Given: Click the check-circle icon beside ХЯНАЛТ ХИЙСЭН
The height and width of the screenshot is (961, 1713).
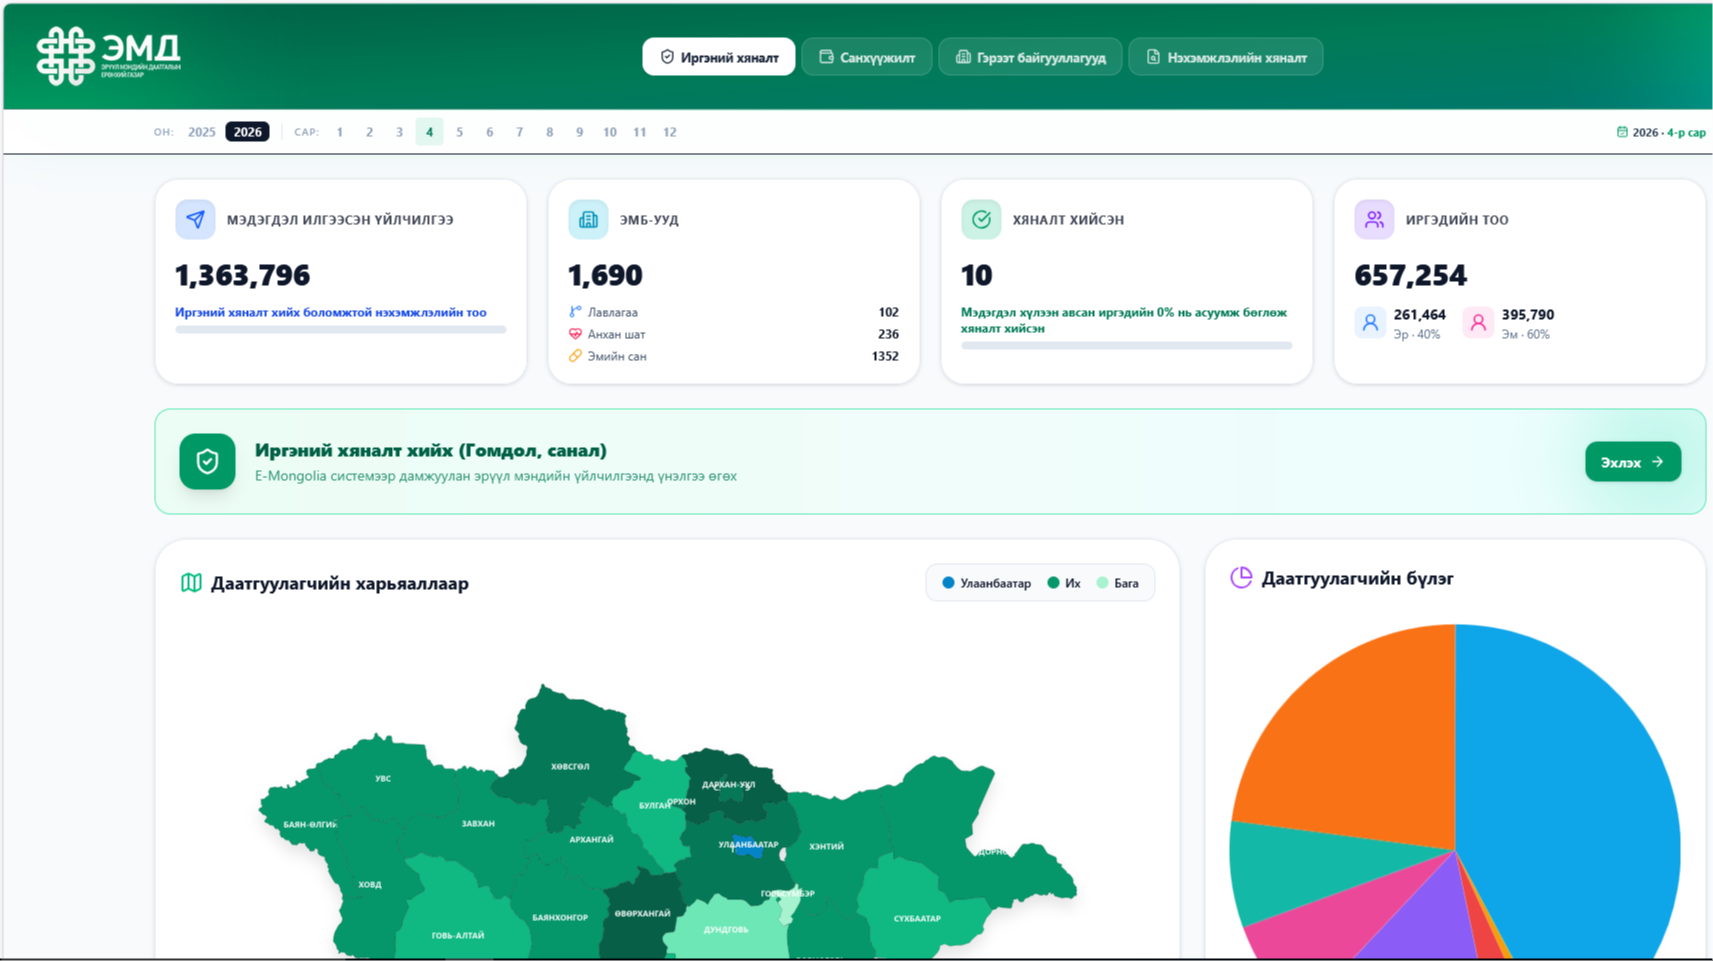Looking at the screenshot, I should click(x=981, y=219).
